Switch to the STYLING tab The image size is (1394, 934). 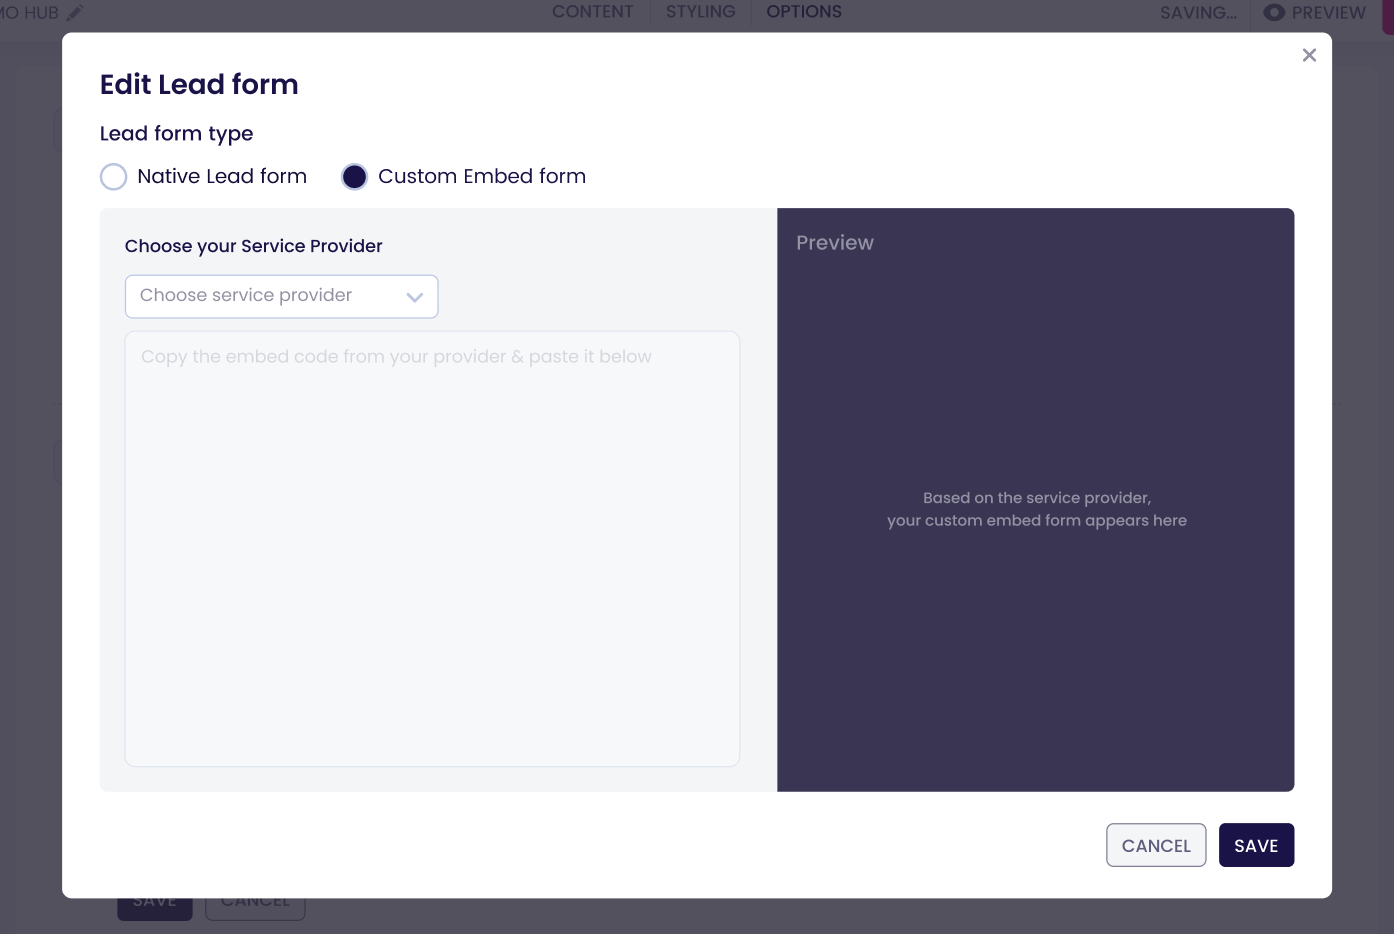point(700,12)
